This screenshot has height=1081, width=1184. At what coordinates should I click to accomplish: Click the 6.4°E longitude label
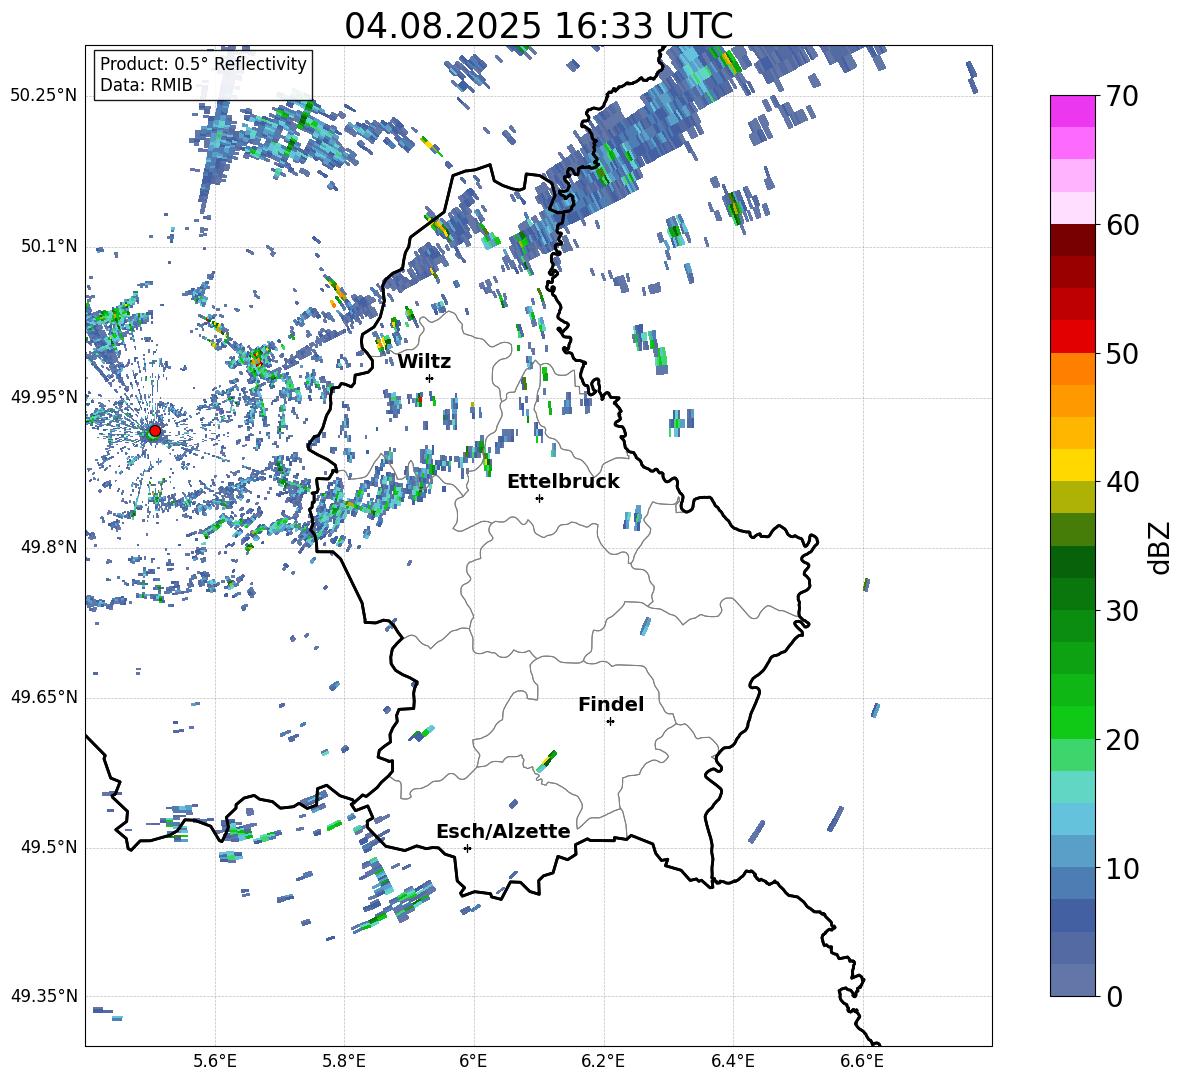coord(732,1061)
